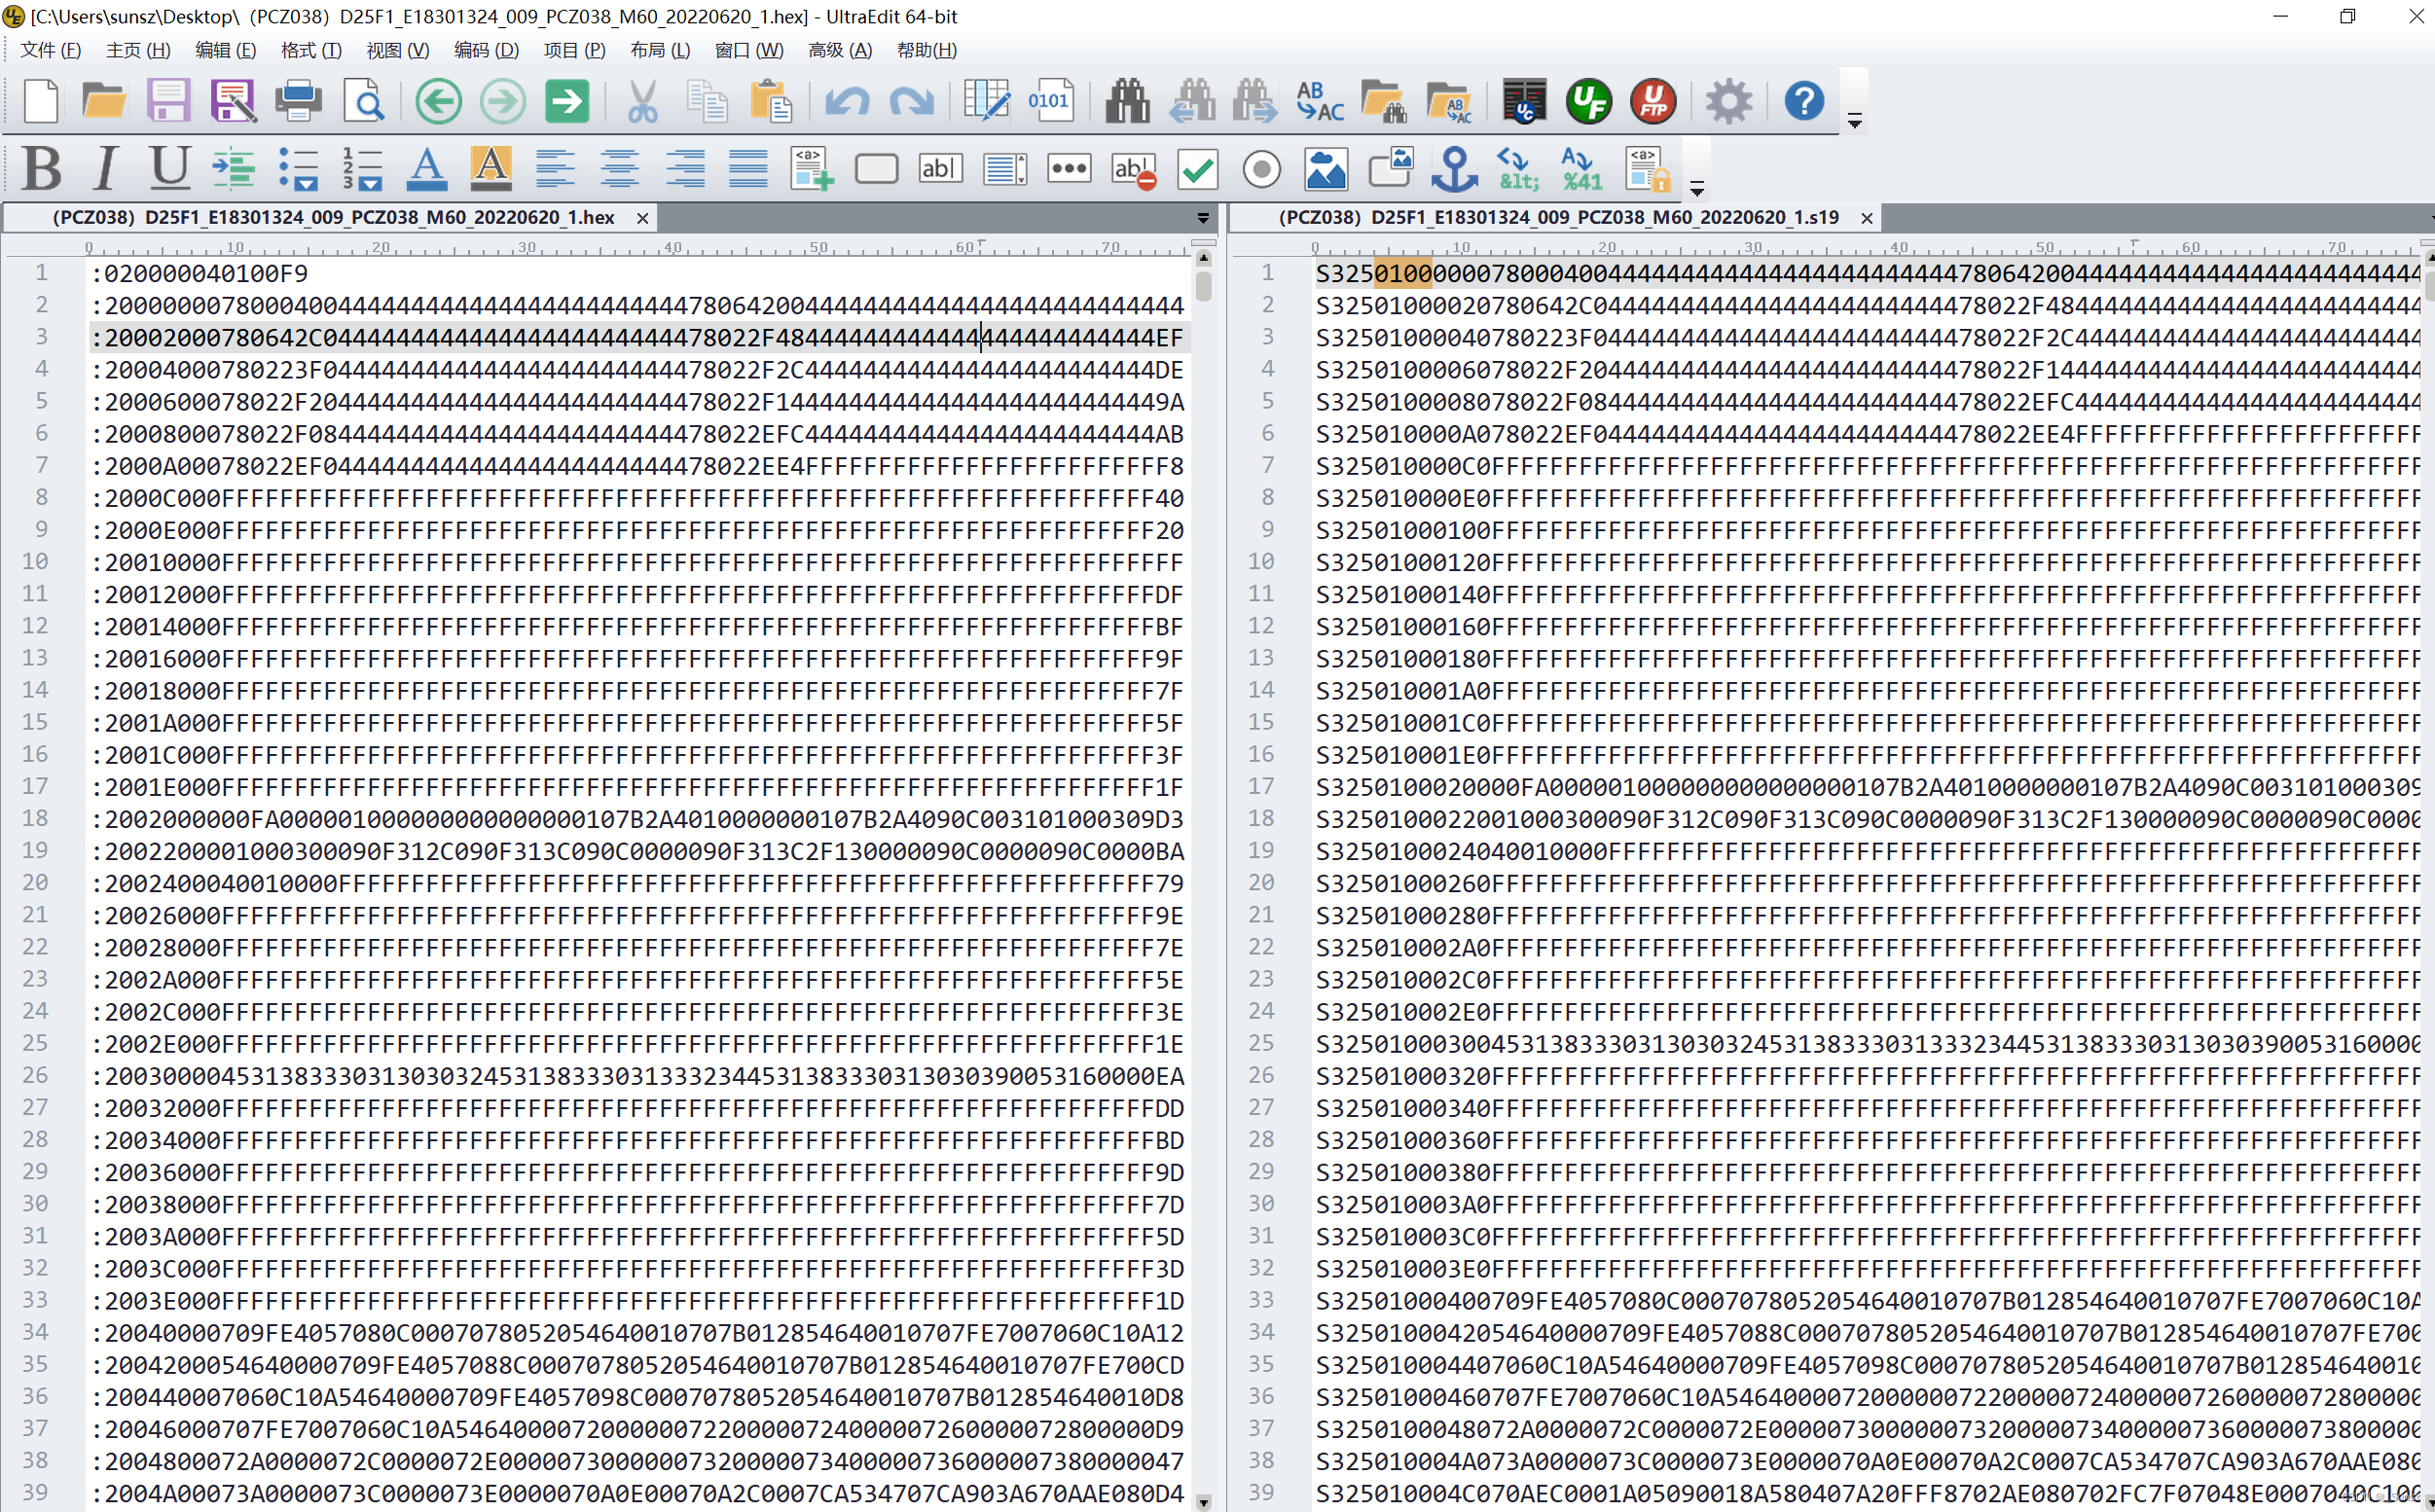The width and height of the screenshot is (2435, 1512).
Task: Expand the numbered list dropdown
Action: click(371, 184)
